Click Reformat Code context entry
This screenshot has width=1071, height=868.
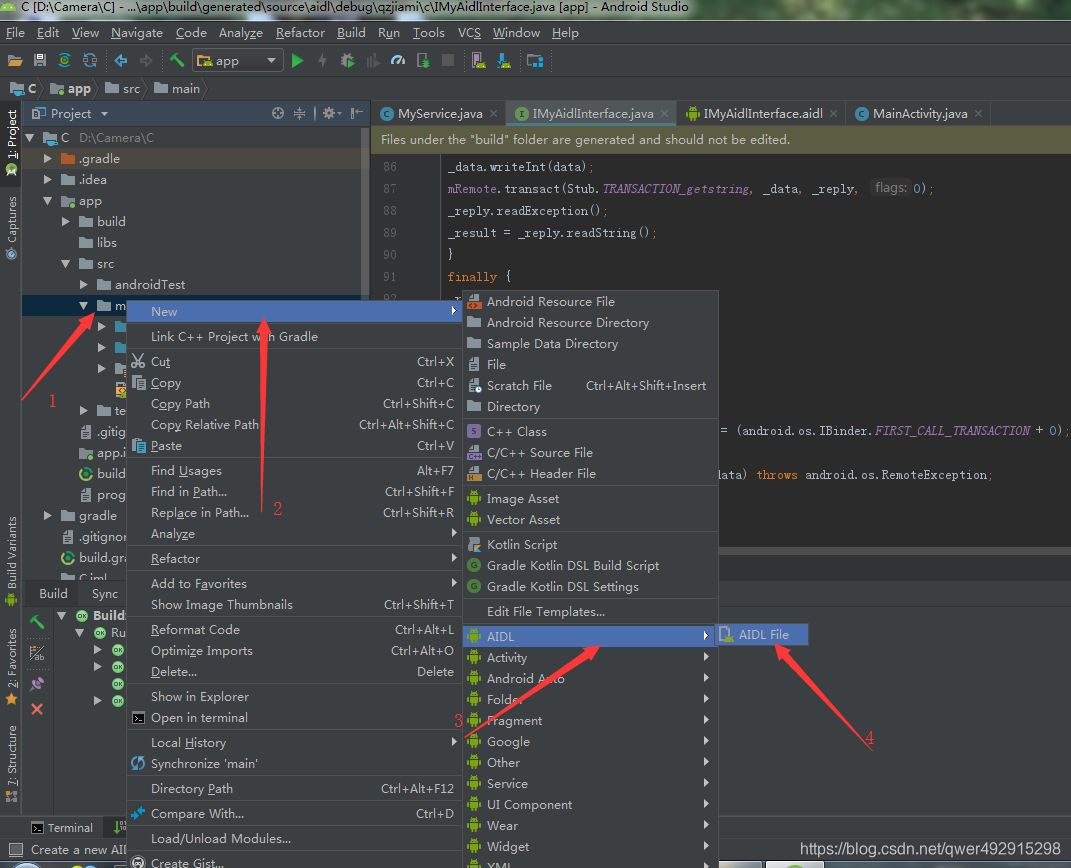tap(294, 630)
